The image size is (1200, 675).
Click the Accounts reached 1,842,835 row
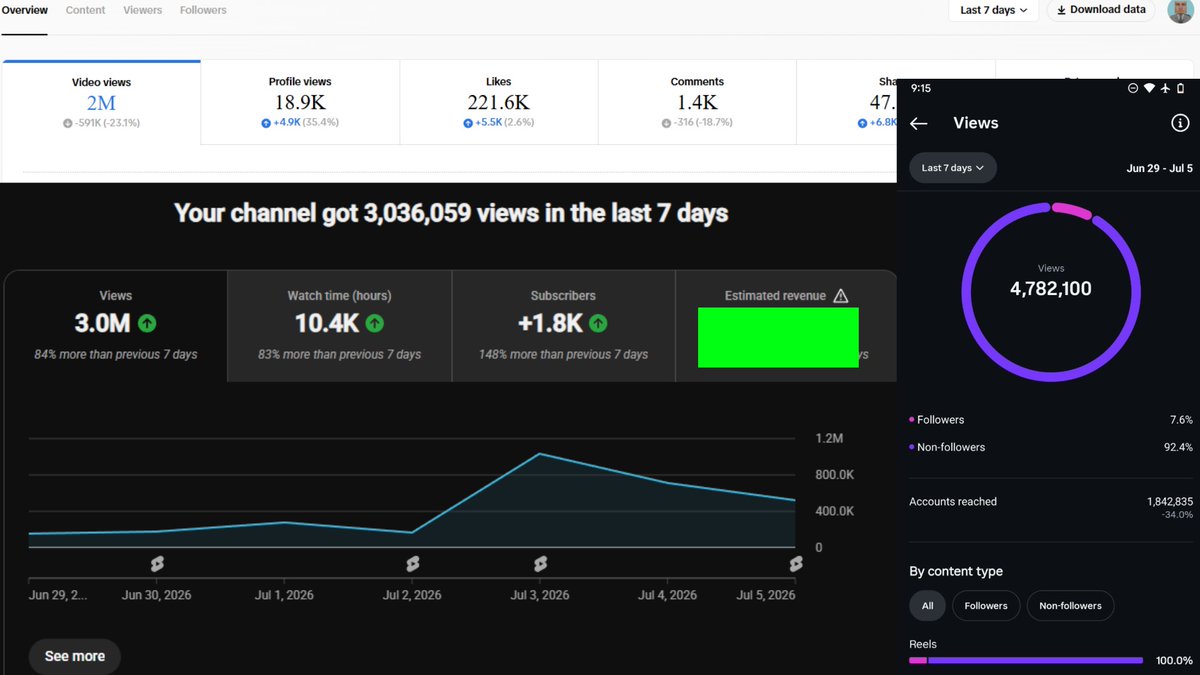(1051, 508)
